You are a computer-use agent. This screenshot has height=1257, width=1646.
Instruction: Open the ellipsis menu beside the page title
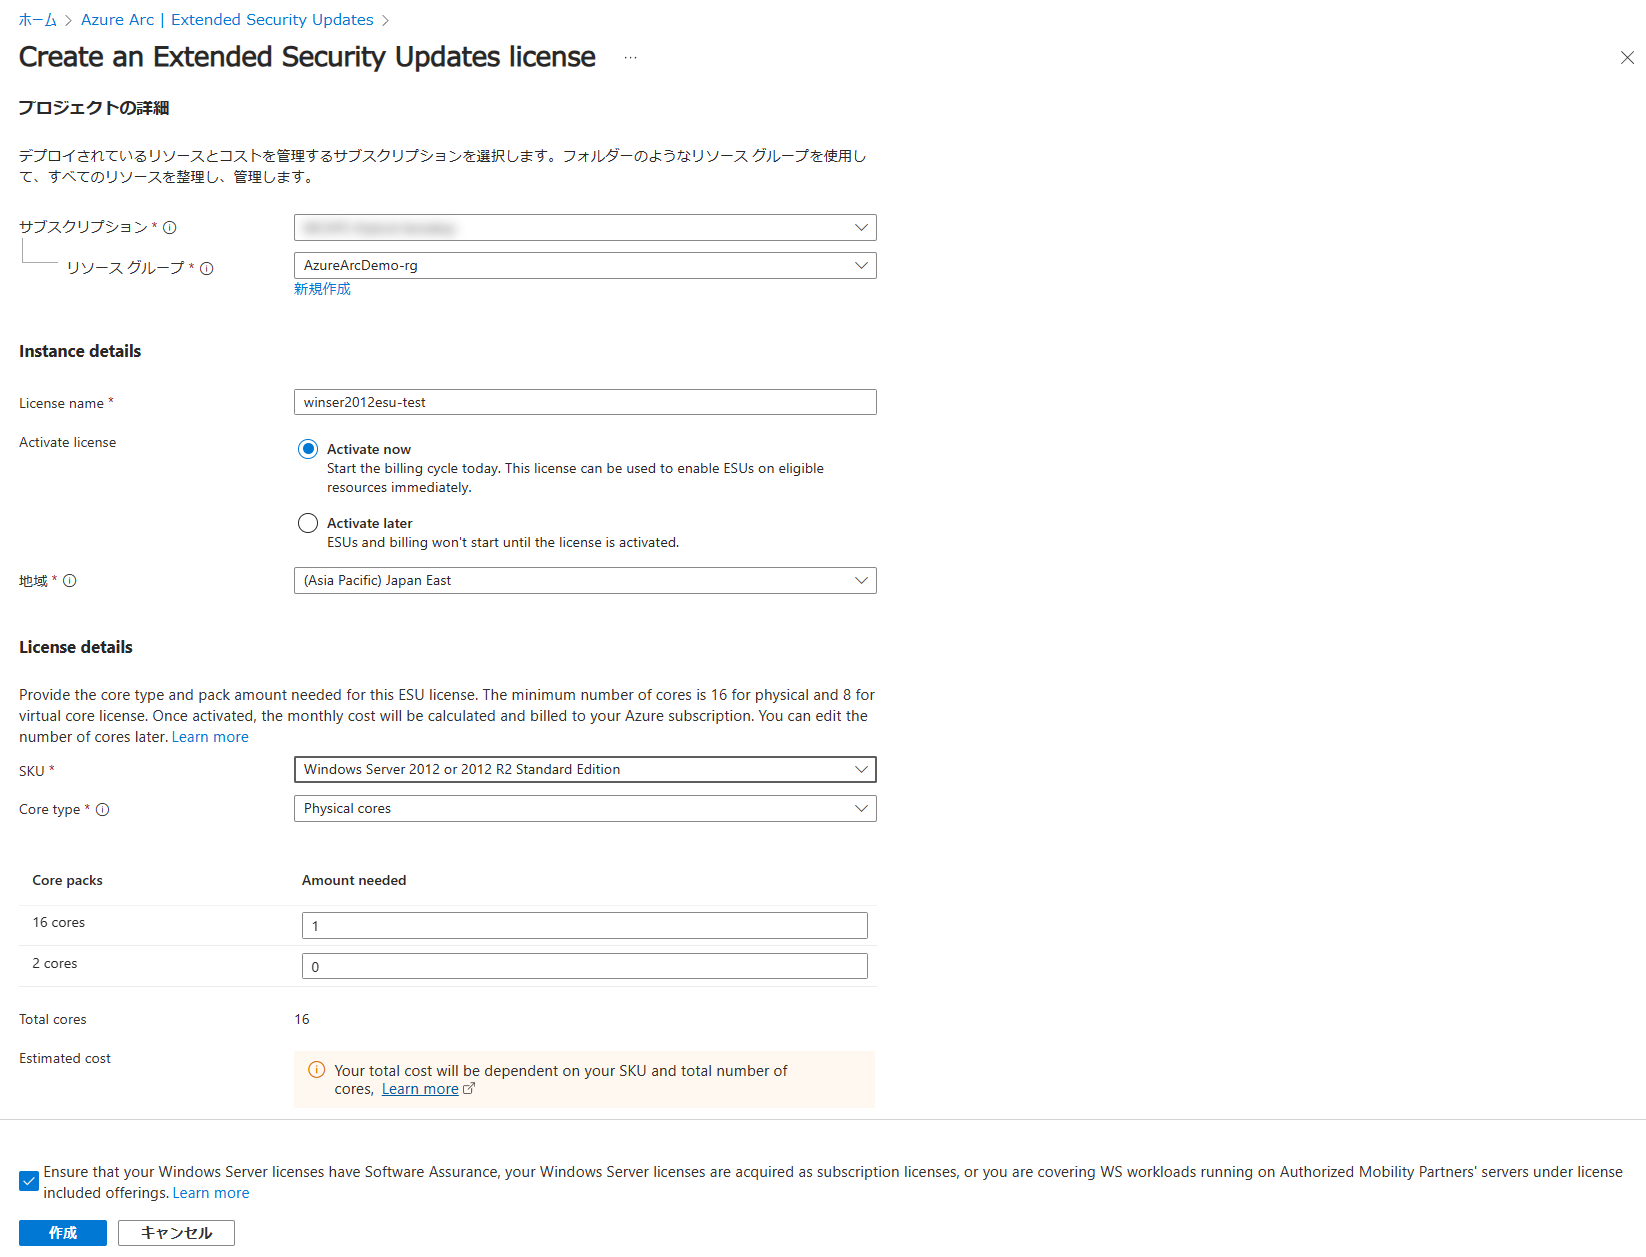(630, 58)
